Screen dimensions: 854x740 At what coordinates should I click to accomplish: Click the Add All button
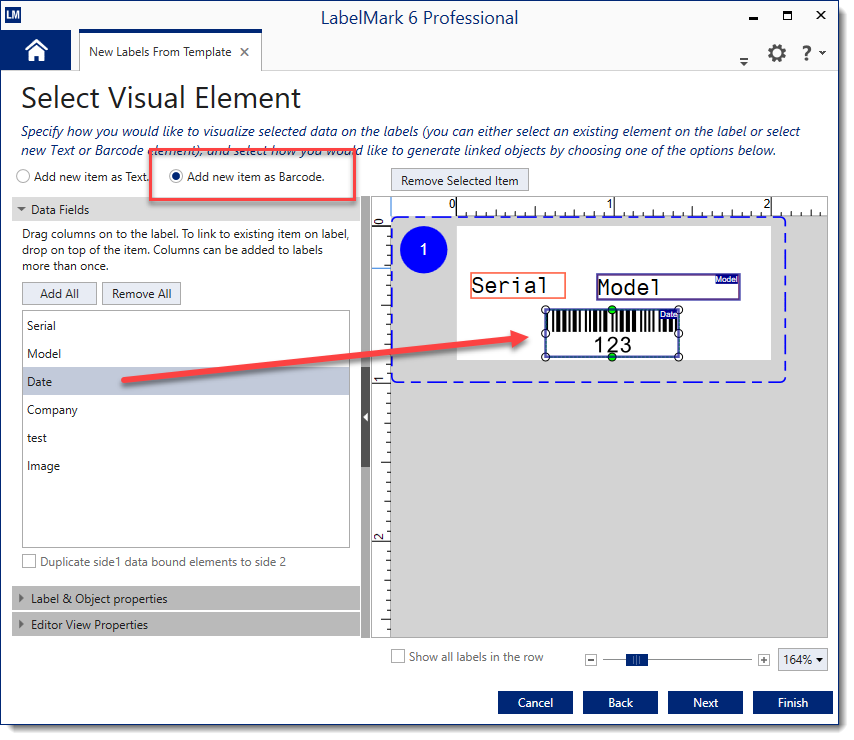coord(59,294)
